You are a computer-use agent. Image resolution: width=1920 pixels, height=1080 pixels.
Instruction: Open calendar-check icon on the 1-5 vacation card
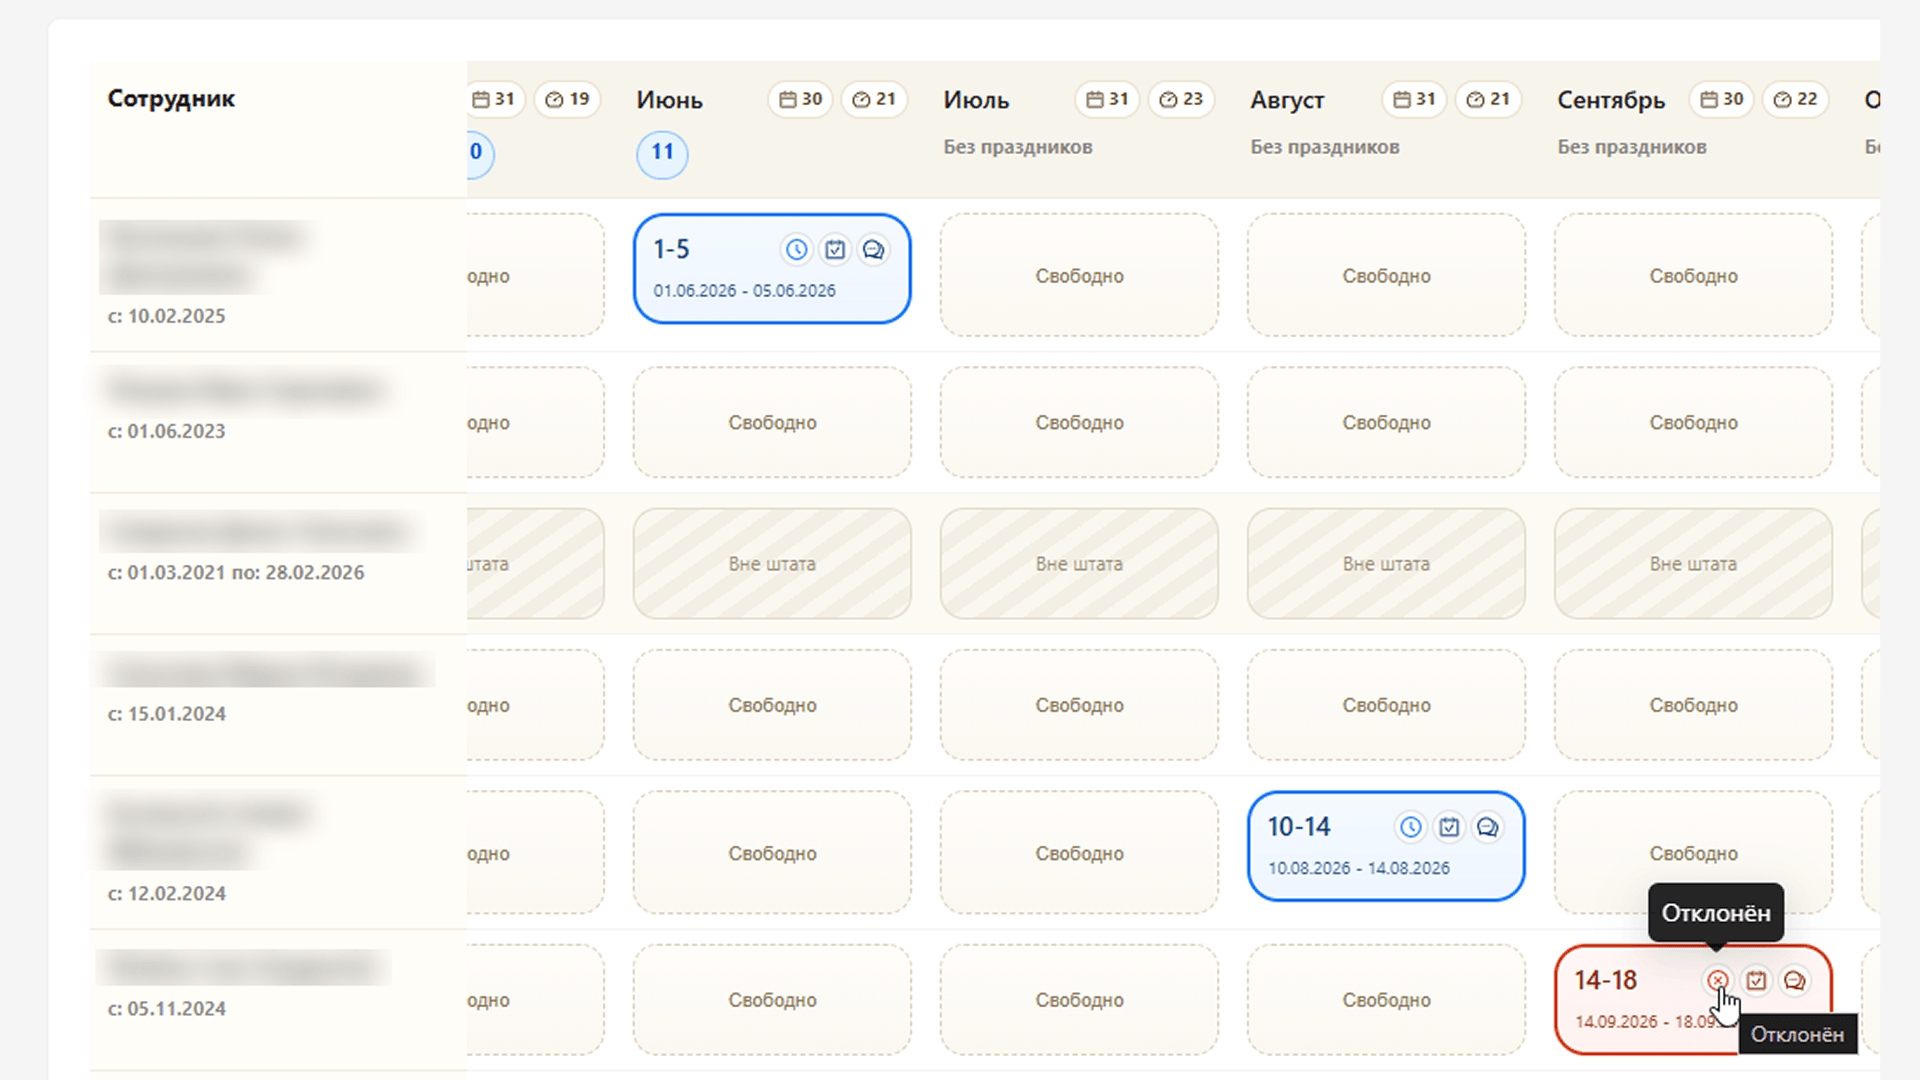[x=835, y=250]
